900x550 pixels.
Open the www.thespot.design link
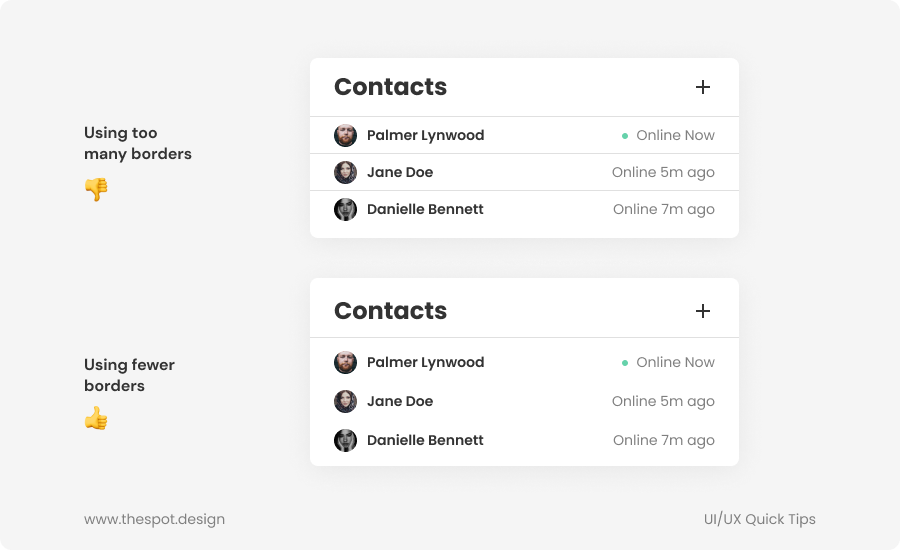(154, 519)
